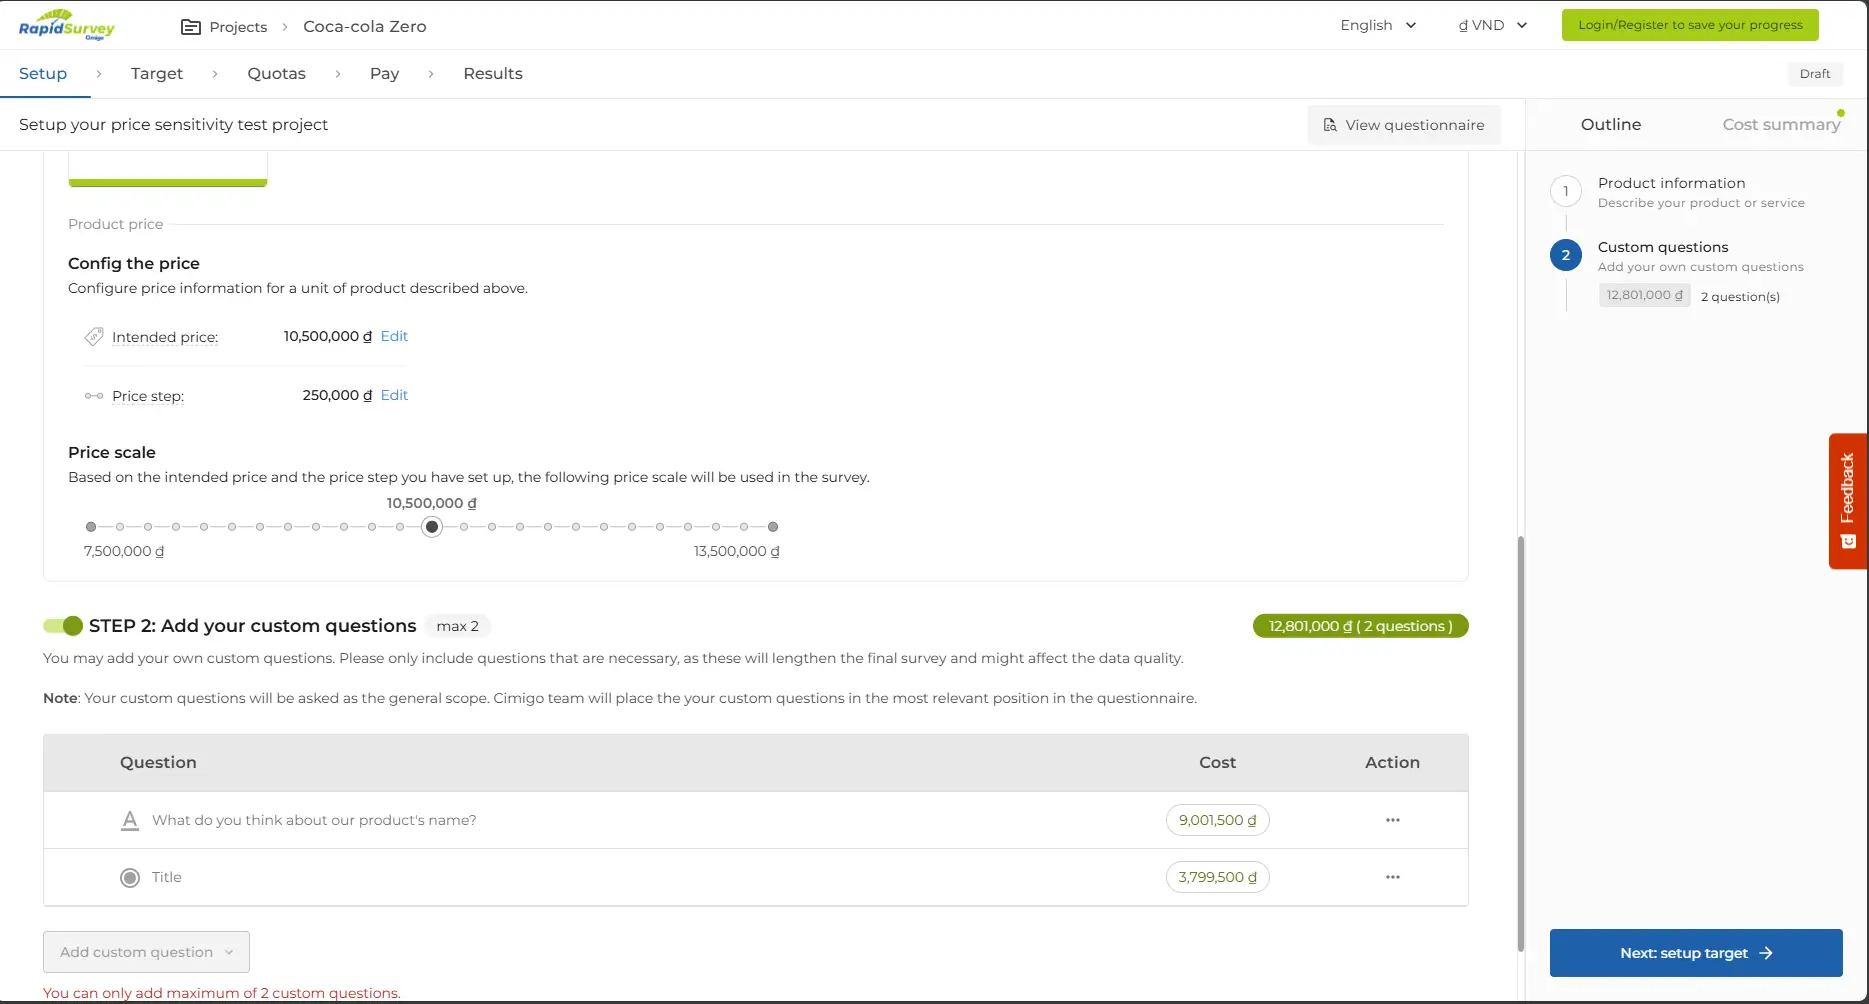Click Next: setup target button
The height and width of the screenshot is (1004, 1869).
click(1695, 953)
